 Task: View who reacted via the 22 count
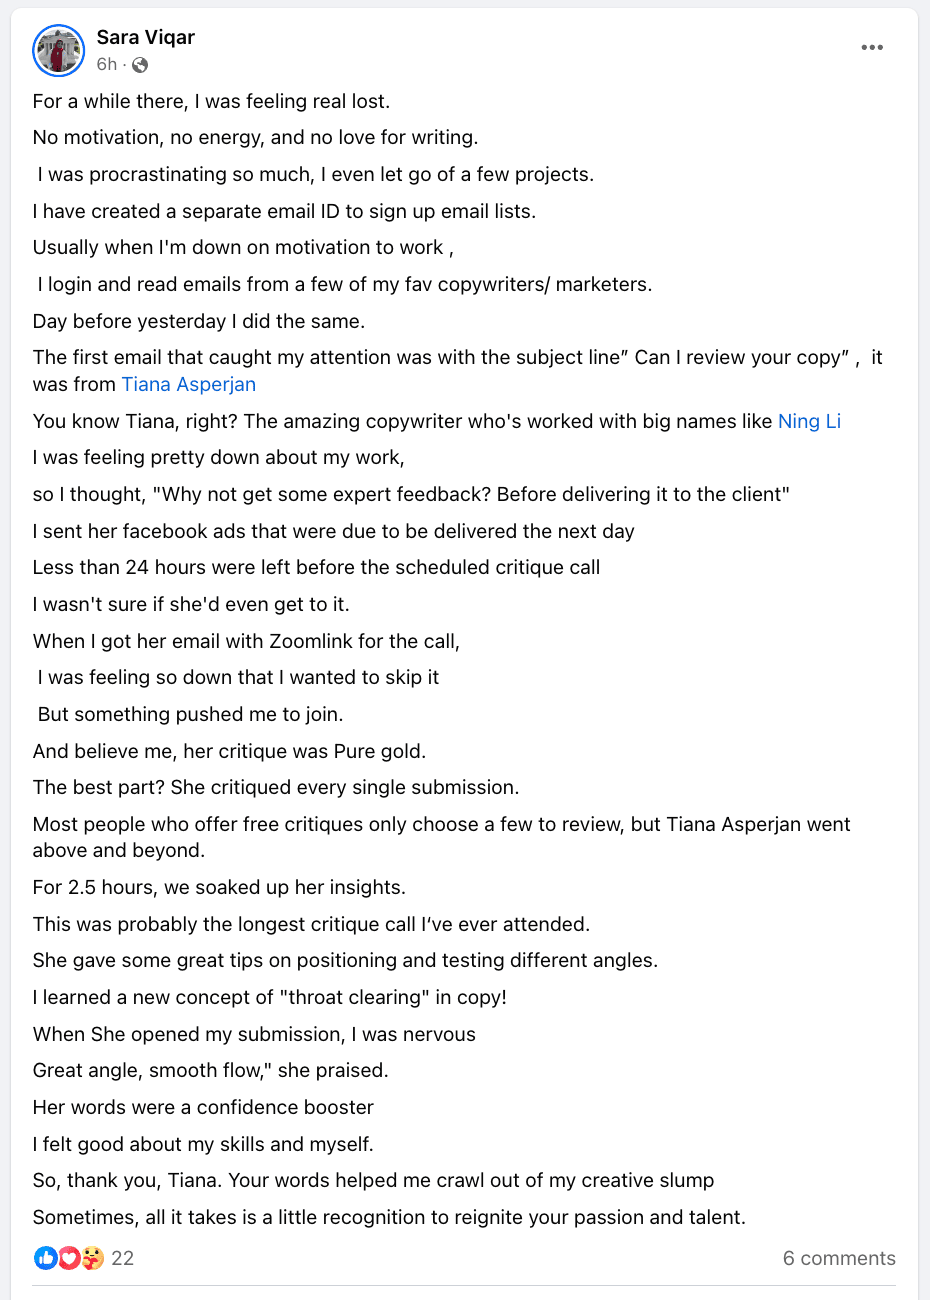122,1258
